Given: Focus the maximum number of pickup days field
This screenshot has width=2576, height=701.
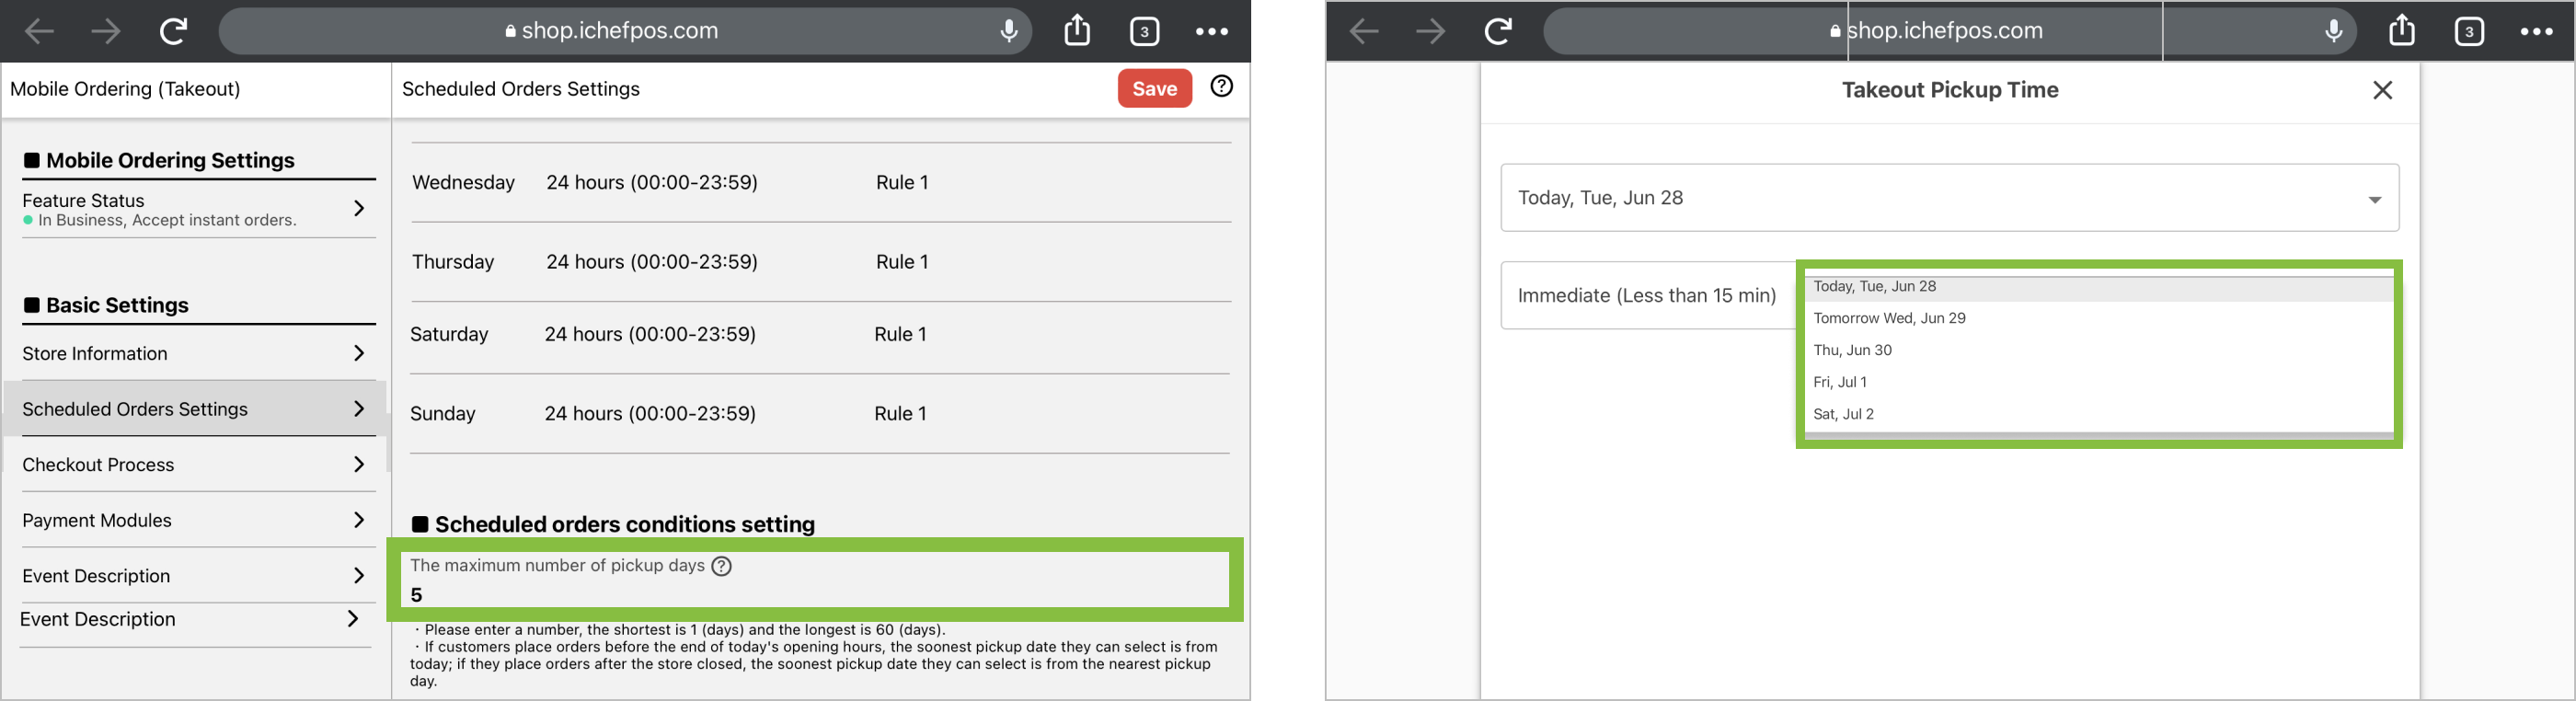Looking at the screenshot, I should coord(815,594).
